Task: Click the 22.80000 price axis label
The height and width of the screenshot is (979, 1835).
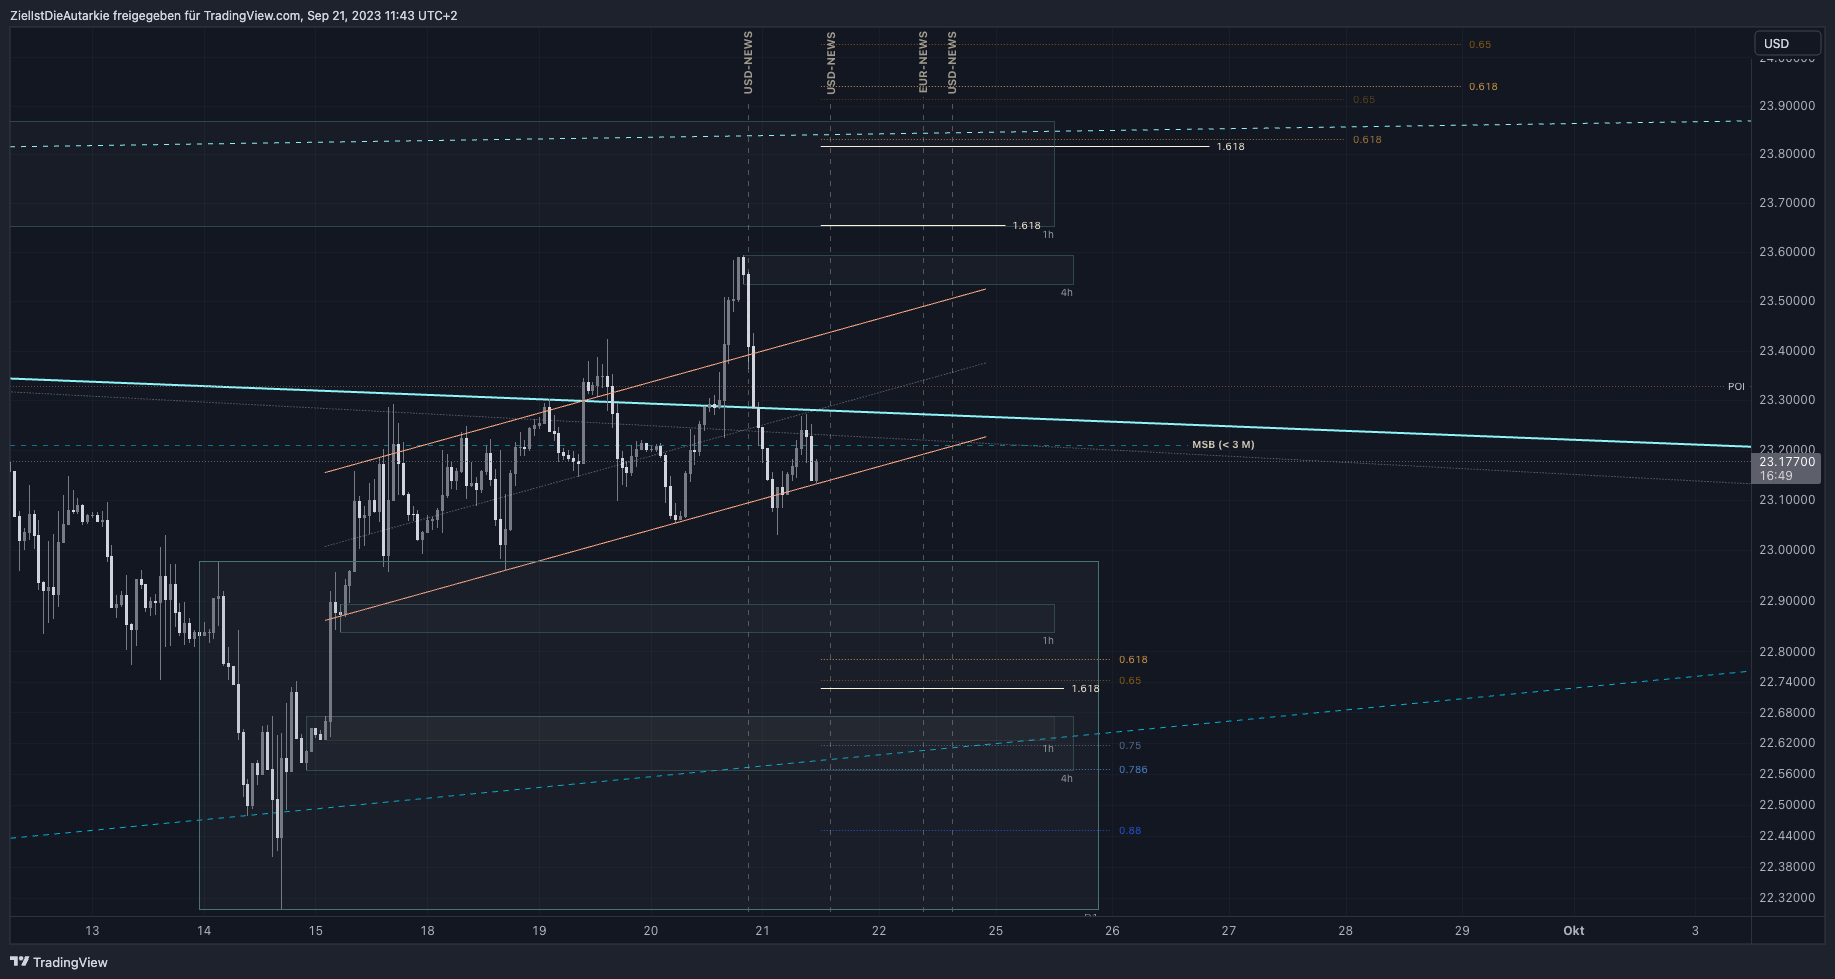Action: tap(1787, 651)
